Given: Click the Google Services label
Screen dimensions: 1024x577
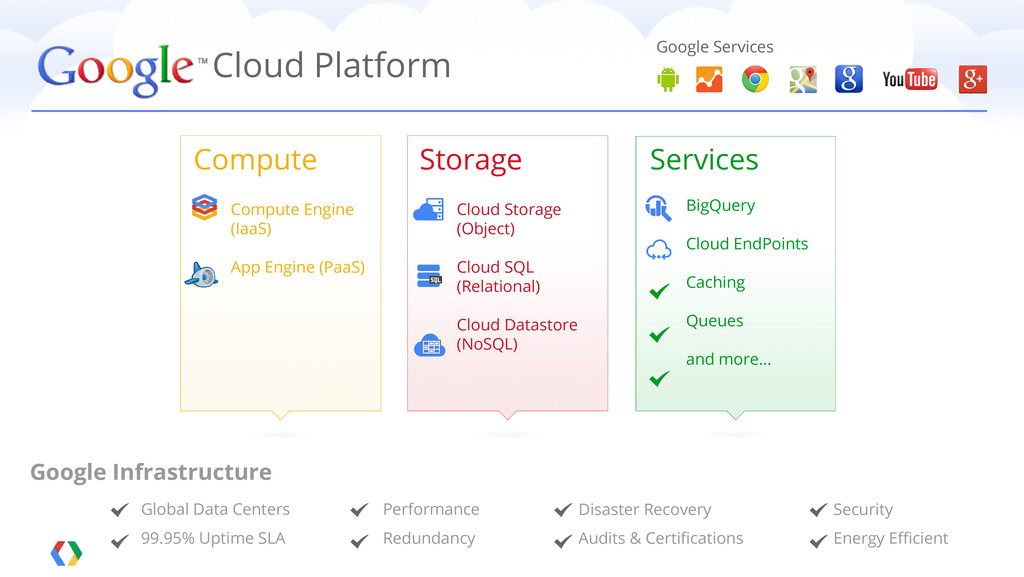Looking at the screenshot, I should pos(714,47).
